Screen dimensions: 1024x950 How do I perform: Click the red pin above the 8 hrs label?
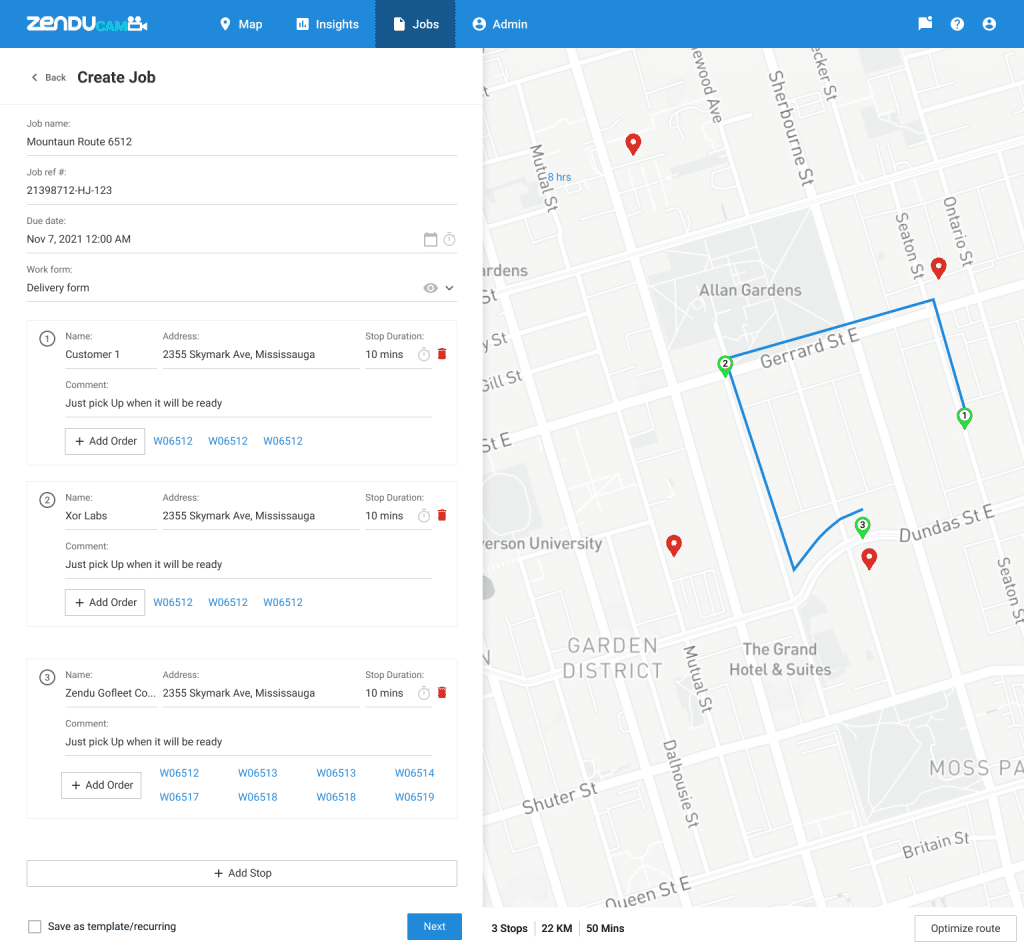click(x=633, y=144)
